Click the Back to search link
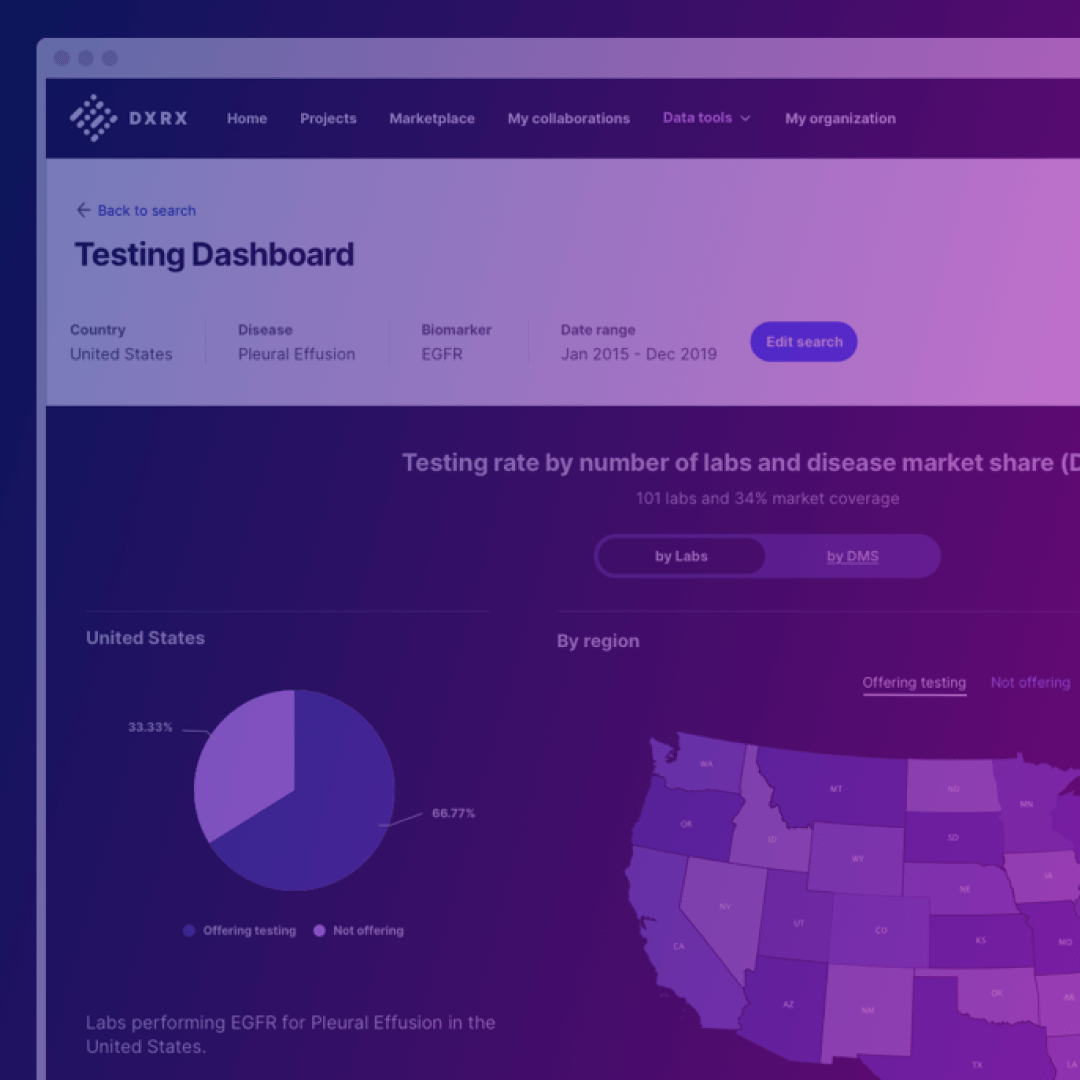Viewport: 1080px width, 1080px height. pos(146,211)
